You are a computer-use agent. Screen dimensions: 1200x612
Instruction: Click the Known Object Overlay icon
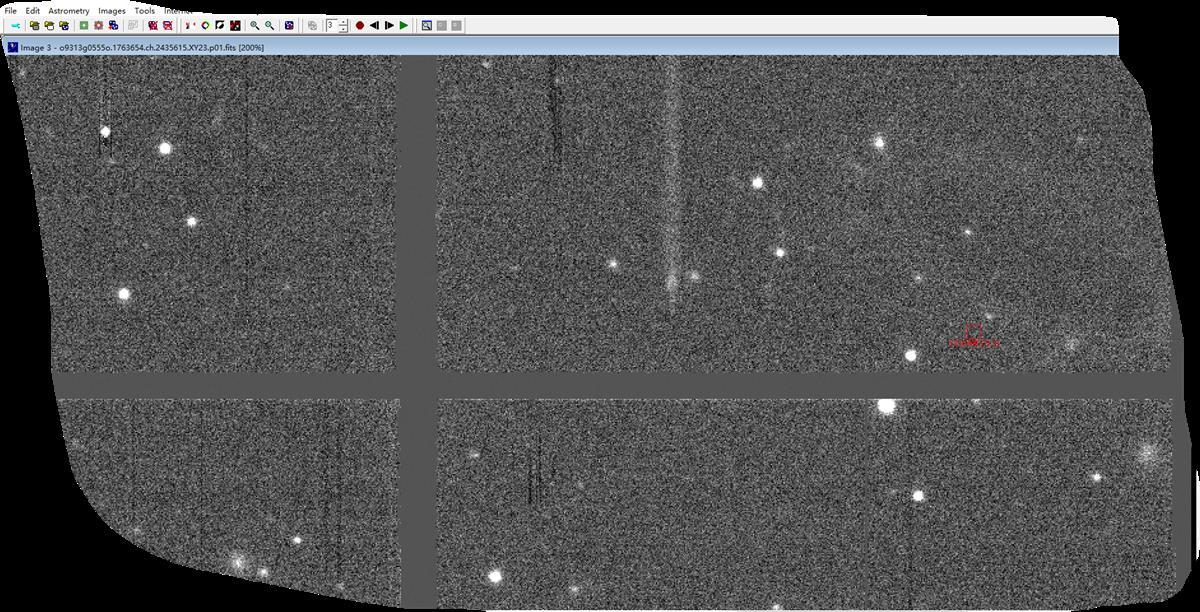coord(205,25)
